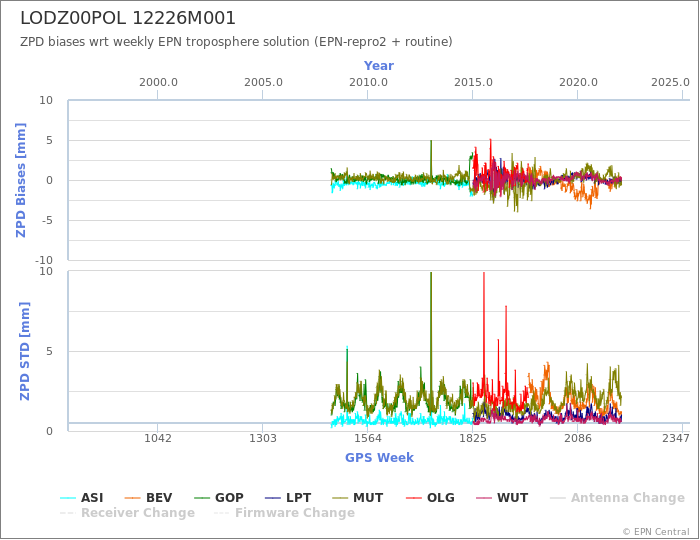Toggle the ASI series in legend

[82, 498]
